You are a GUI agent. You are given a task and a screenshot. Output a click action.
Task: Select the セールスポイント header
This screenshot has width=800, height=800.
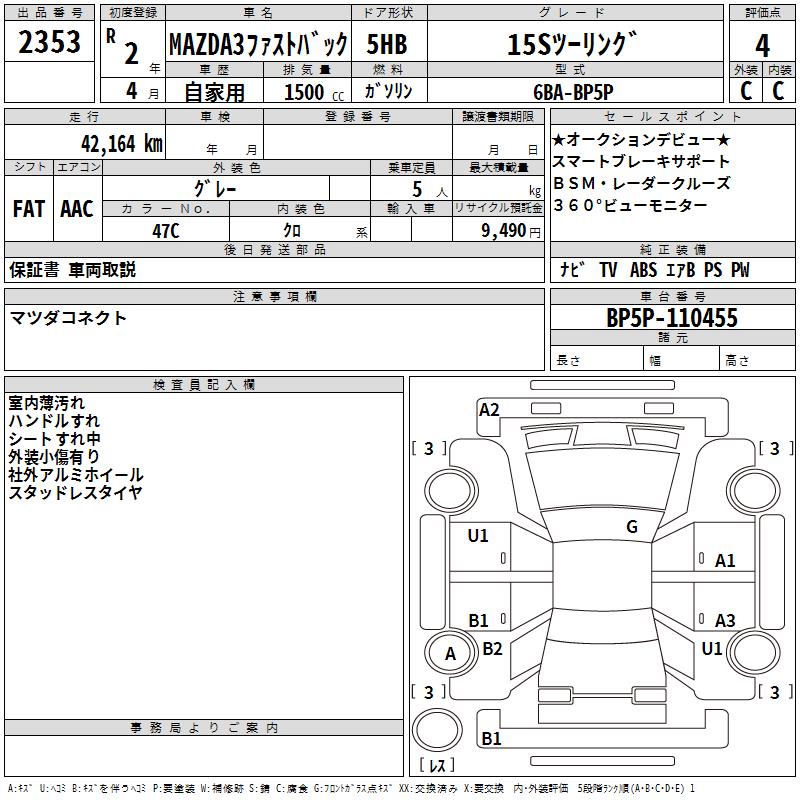[x=672, y=116]
